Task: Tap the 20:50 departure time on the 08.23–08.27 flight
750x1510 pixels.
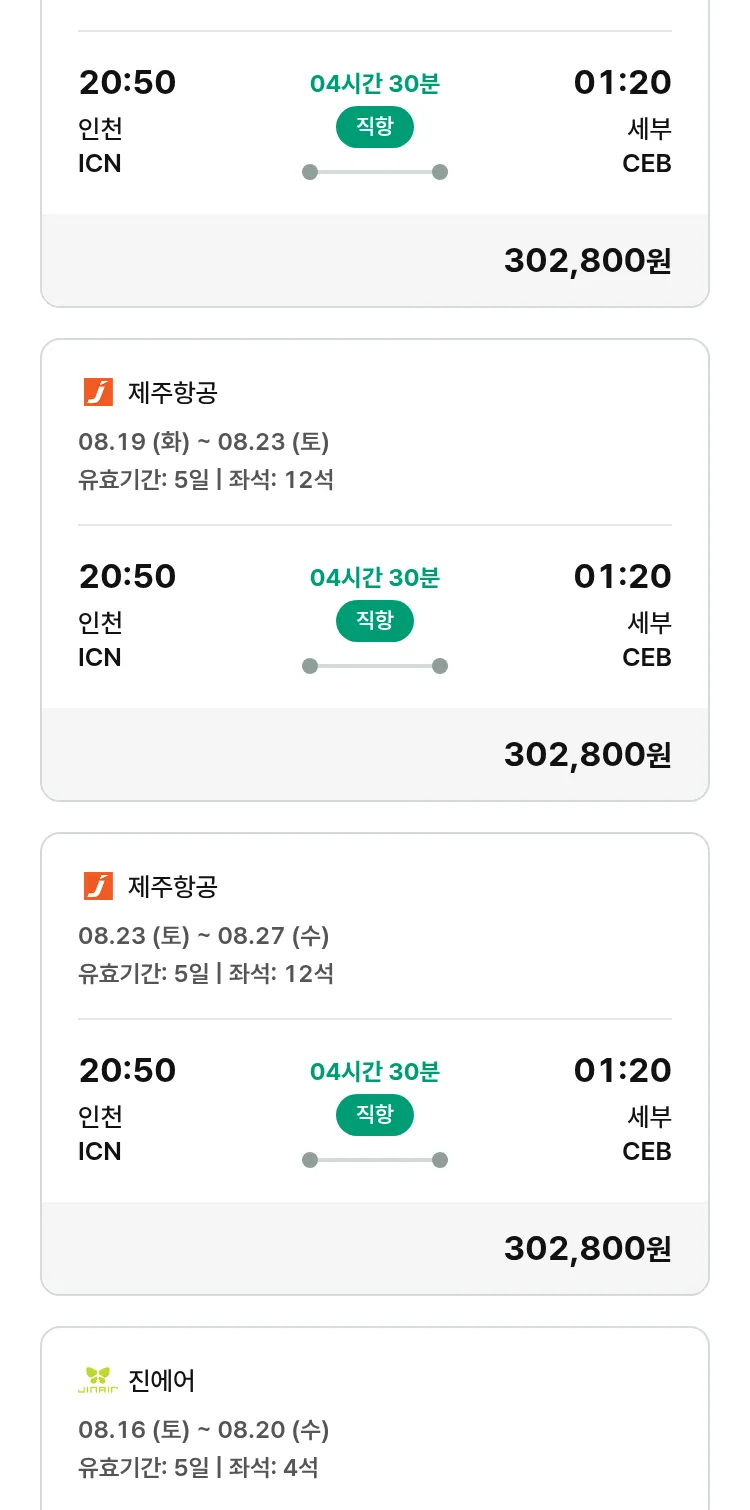Action: (x=127, y=1070)
